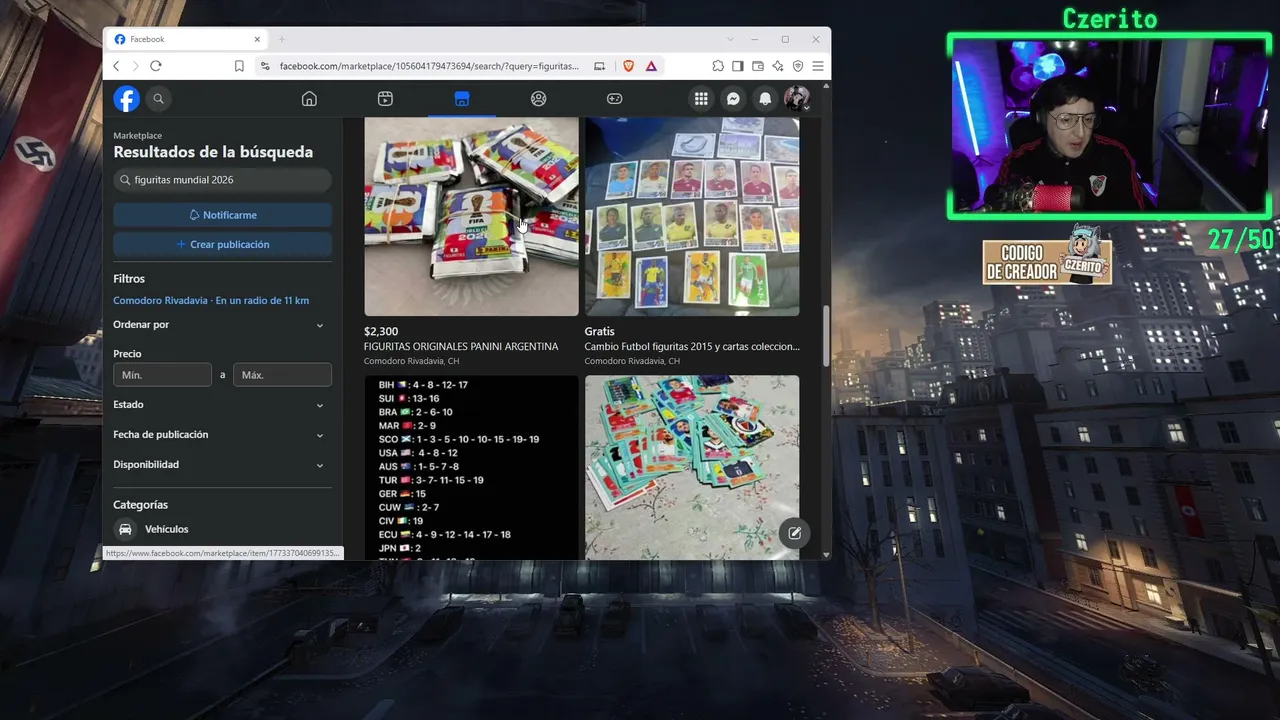Close the Facebook browser tab
Viewport: 1280px width, 720px height.
tap(257, 39)
